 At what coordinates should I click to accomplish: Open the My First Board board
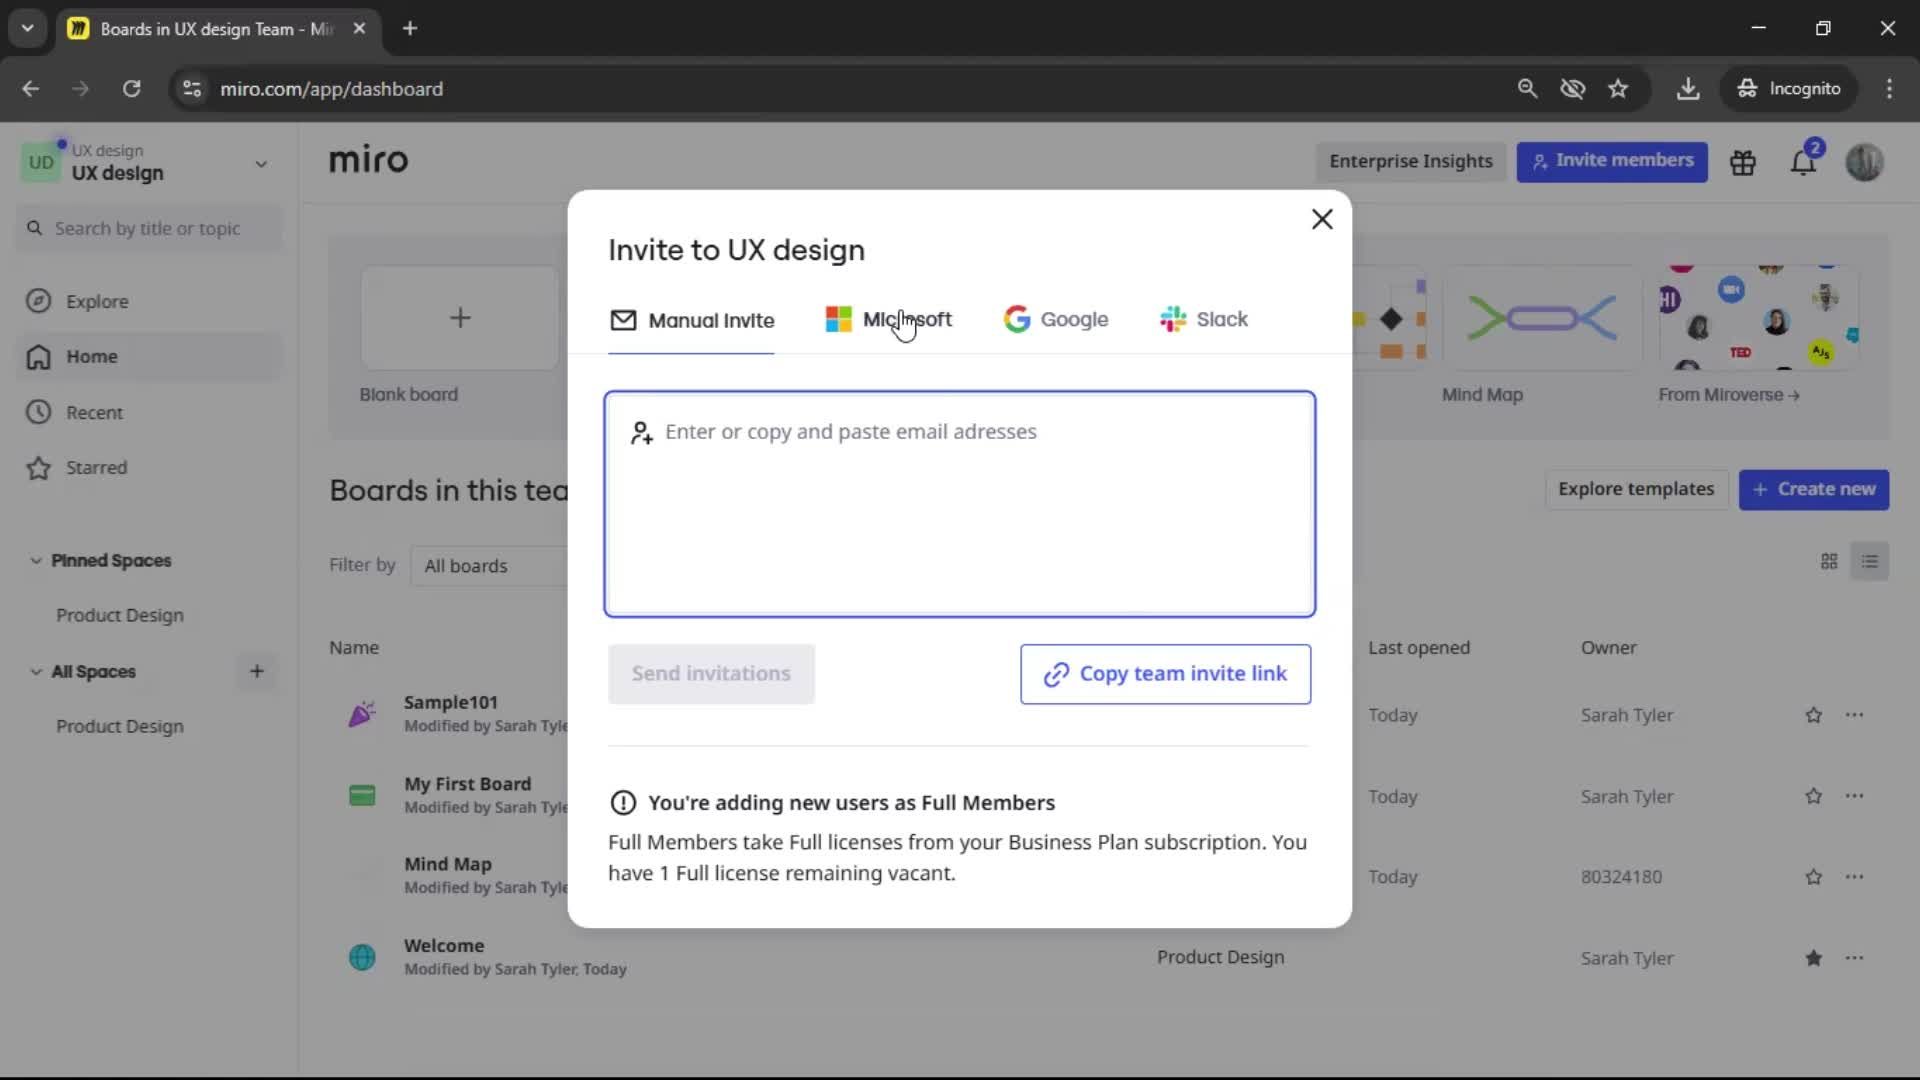click(467, 785)
